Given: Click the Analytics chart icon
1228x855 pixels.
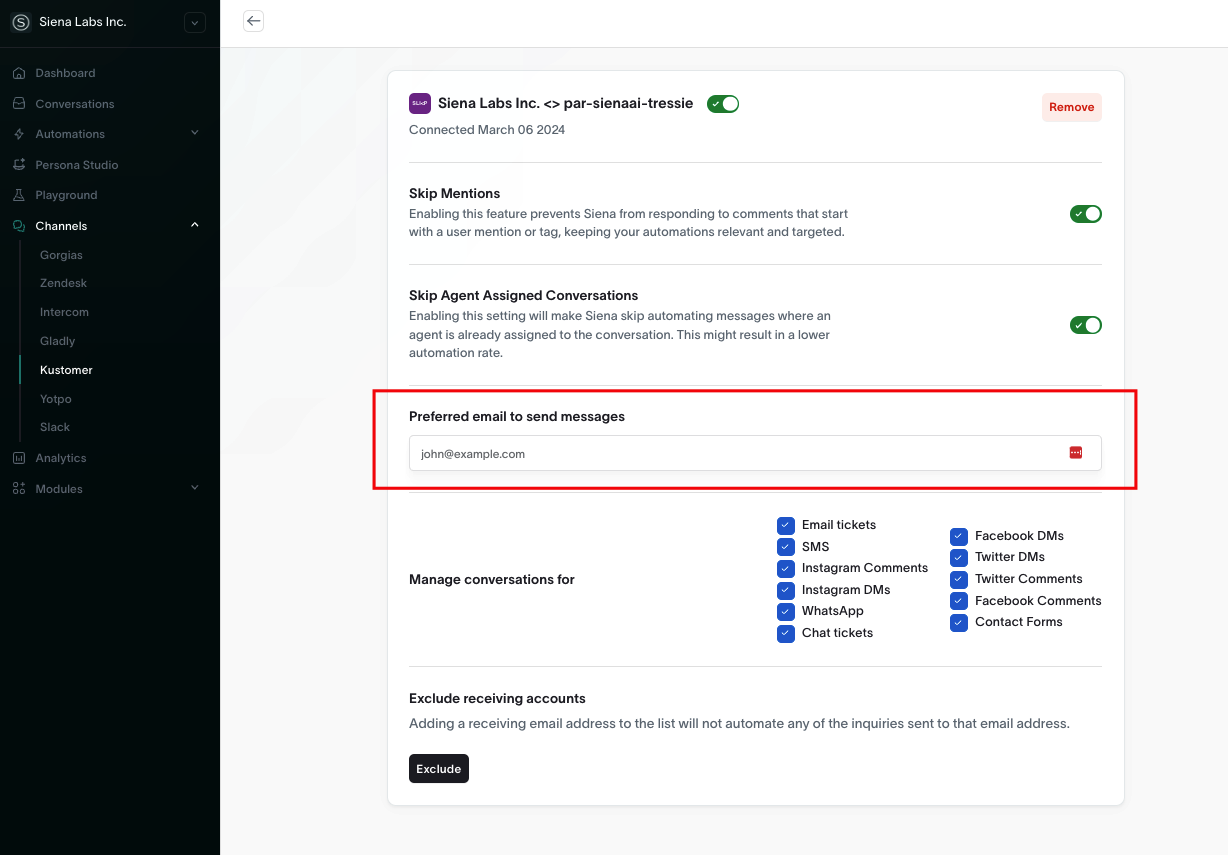Looking at the screenshot, I should [x=19, y=458].
